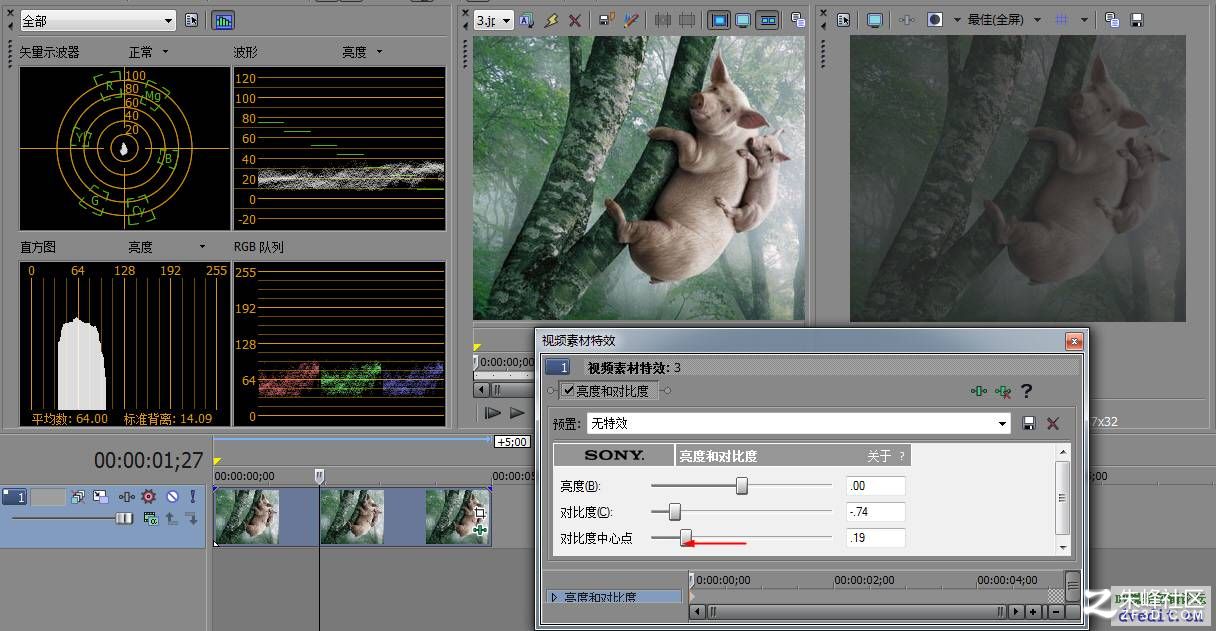Screen dimensions: 1216x631
Task: Click the track name field on track 1
Action: [x=48, y=496]
